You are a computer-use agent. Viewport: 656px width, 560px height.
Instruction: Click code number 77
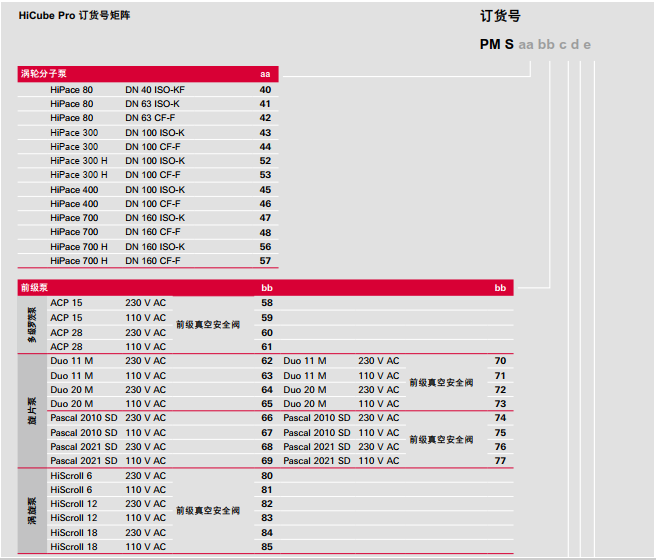(x=500, y=461)
